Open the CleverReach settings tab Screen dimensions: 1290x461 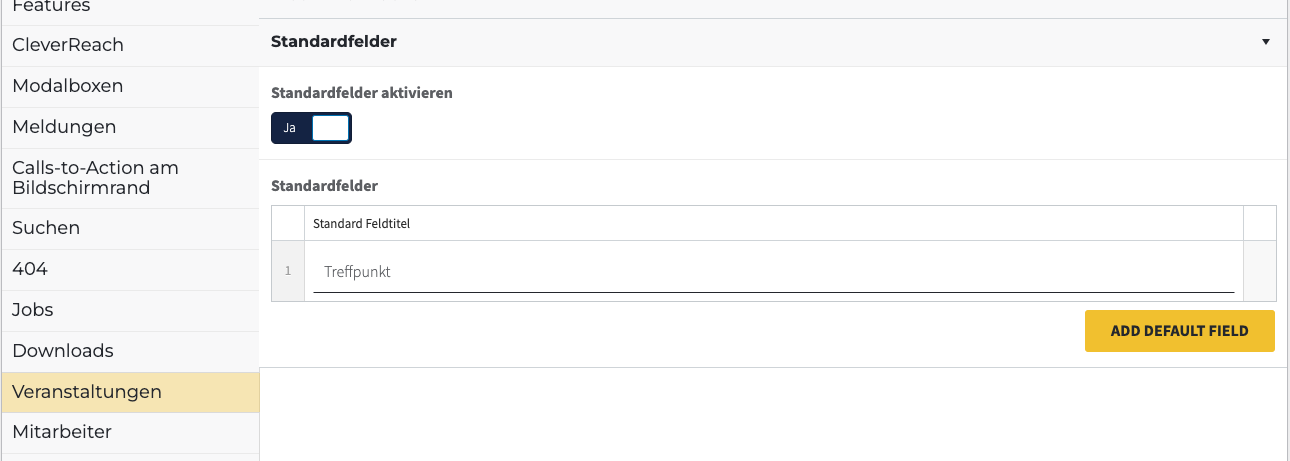(68, 45)
